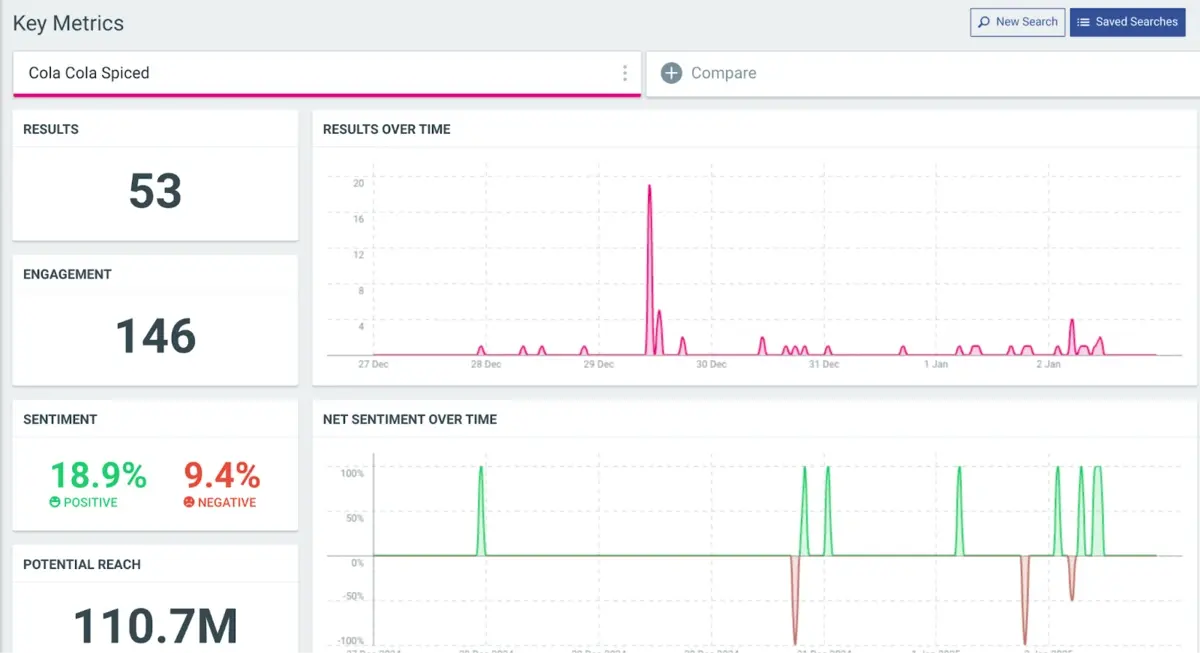Open the three-dot menu beside Cola Cola Spiced

pos(625,73)
